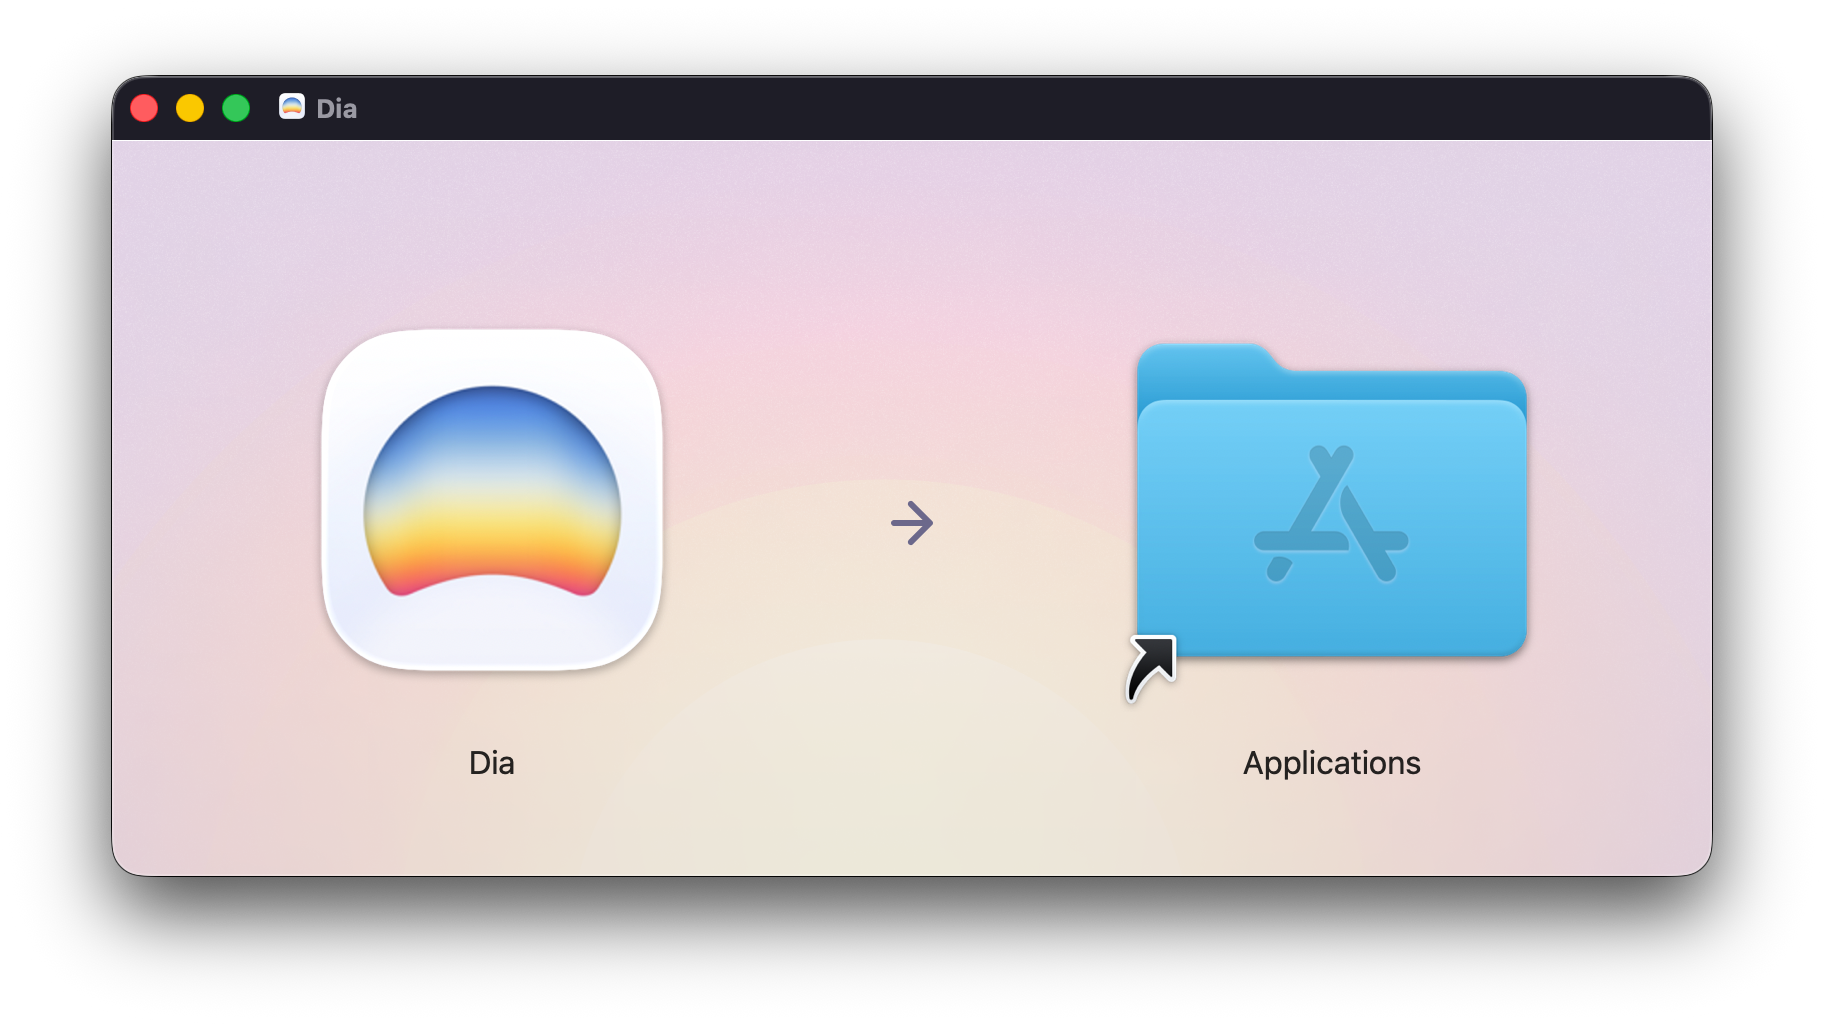
Task: Click the "Dia" window title text
Action: click(336, 108)
